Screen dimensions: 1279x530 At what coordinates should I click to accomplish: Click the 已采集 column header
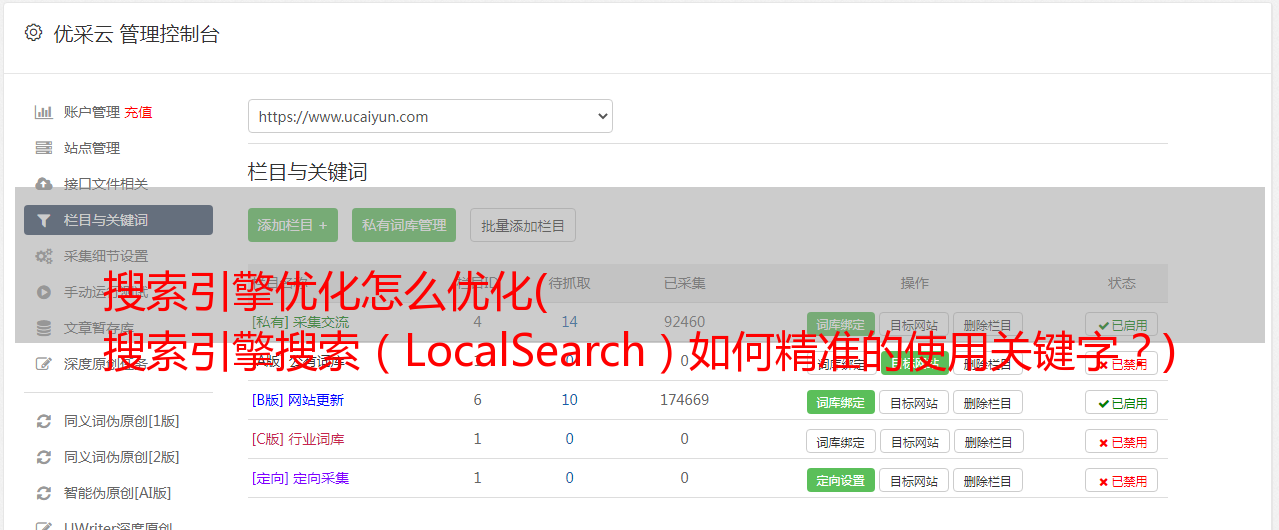point(684,283)
